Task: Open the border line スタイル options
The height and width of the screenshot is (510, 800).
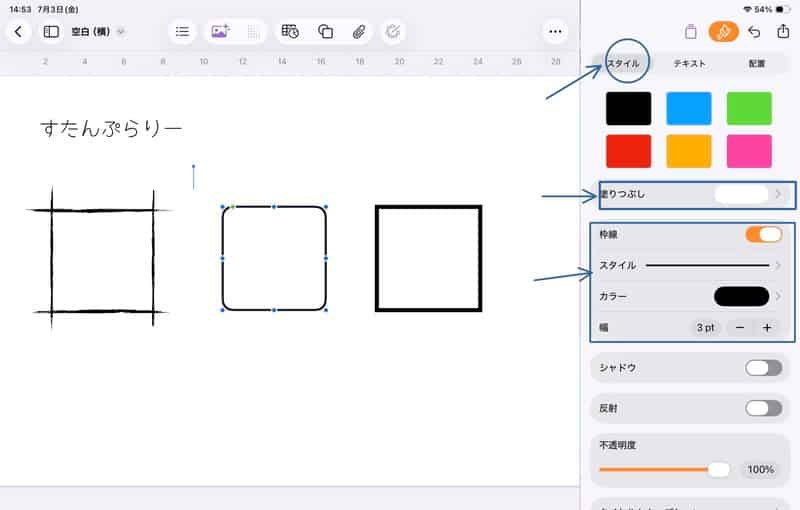Action: [x=690, y=265]
